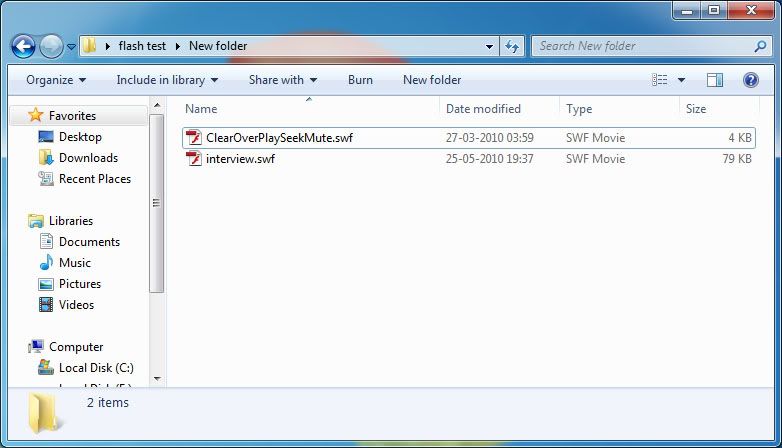The width and height of the screenshot is (782, 448).
Task: Click the Downloads folder icon
Action: click(x=46, y=158)
